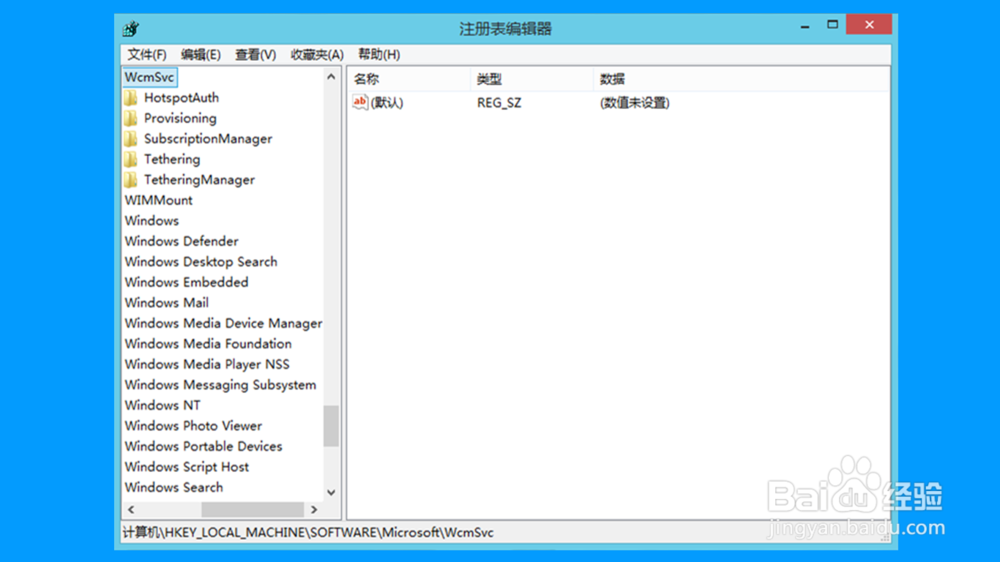Select the WIMMount key
The height and width of the screenshot is (562, 1000).
[x=158, y=200]
